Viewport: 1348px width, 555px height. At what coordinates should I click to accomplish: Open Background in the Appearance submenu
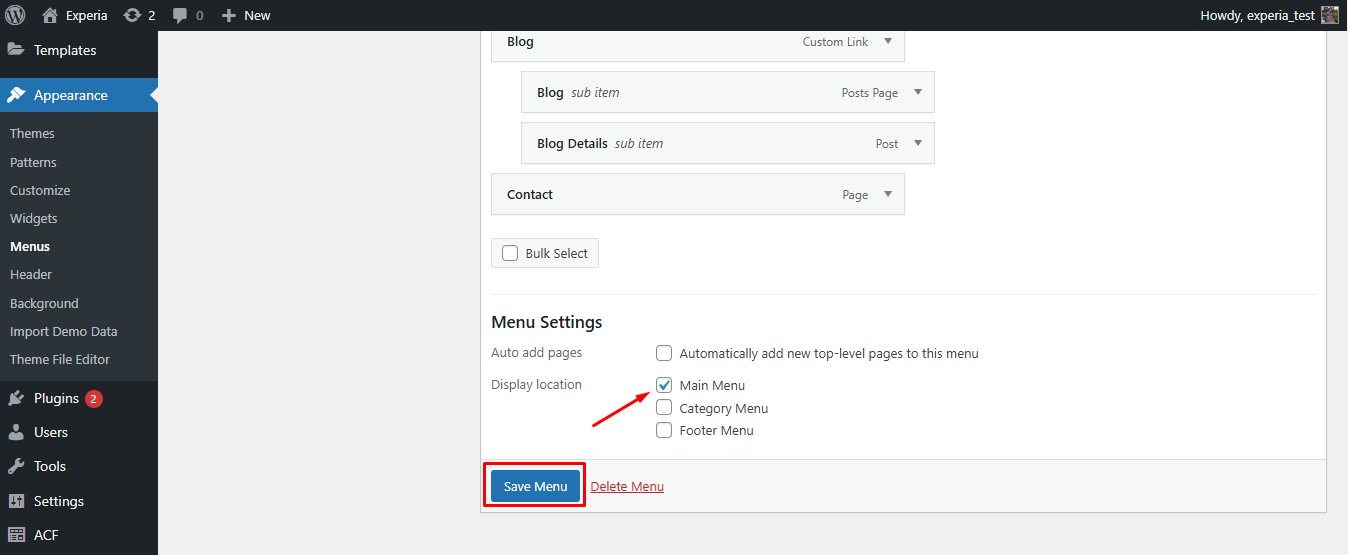pos(44,303)
